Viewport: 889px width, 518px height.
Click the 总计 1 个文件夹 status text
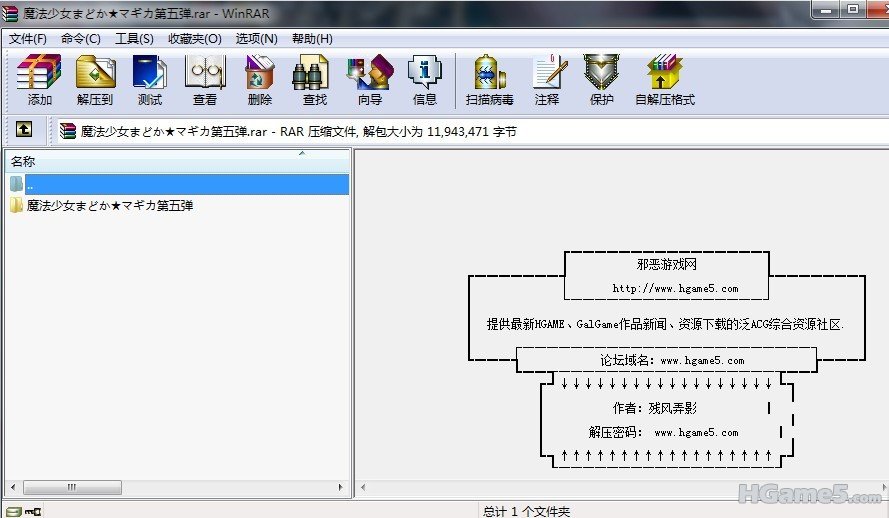pos(527,512)
